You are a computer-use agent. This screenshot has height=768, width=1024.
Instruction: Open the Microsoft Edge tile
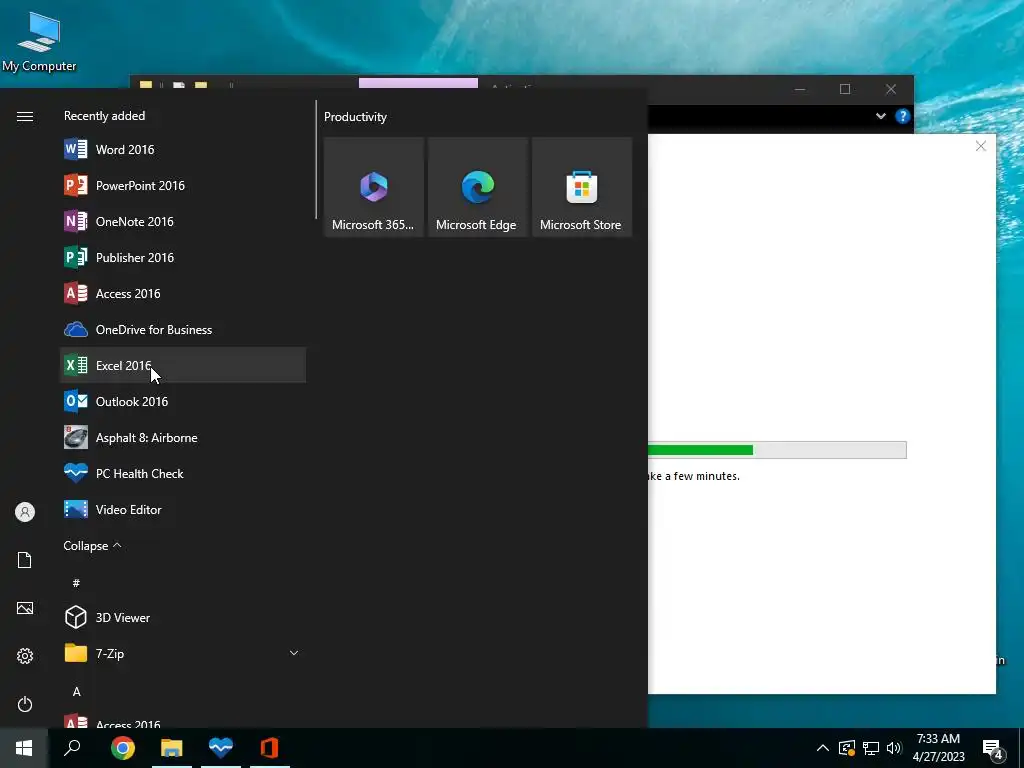477,187
